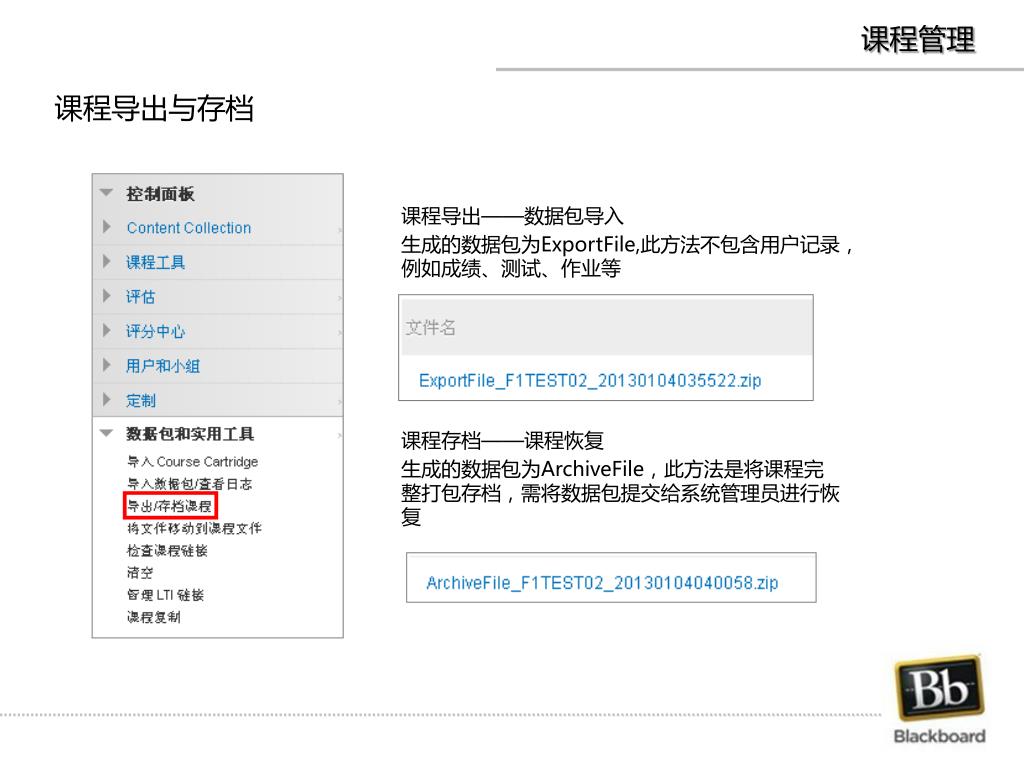
Task: Open the 用户和小组 link
Action: [163, 366]
